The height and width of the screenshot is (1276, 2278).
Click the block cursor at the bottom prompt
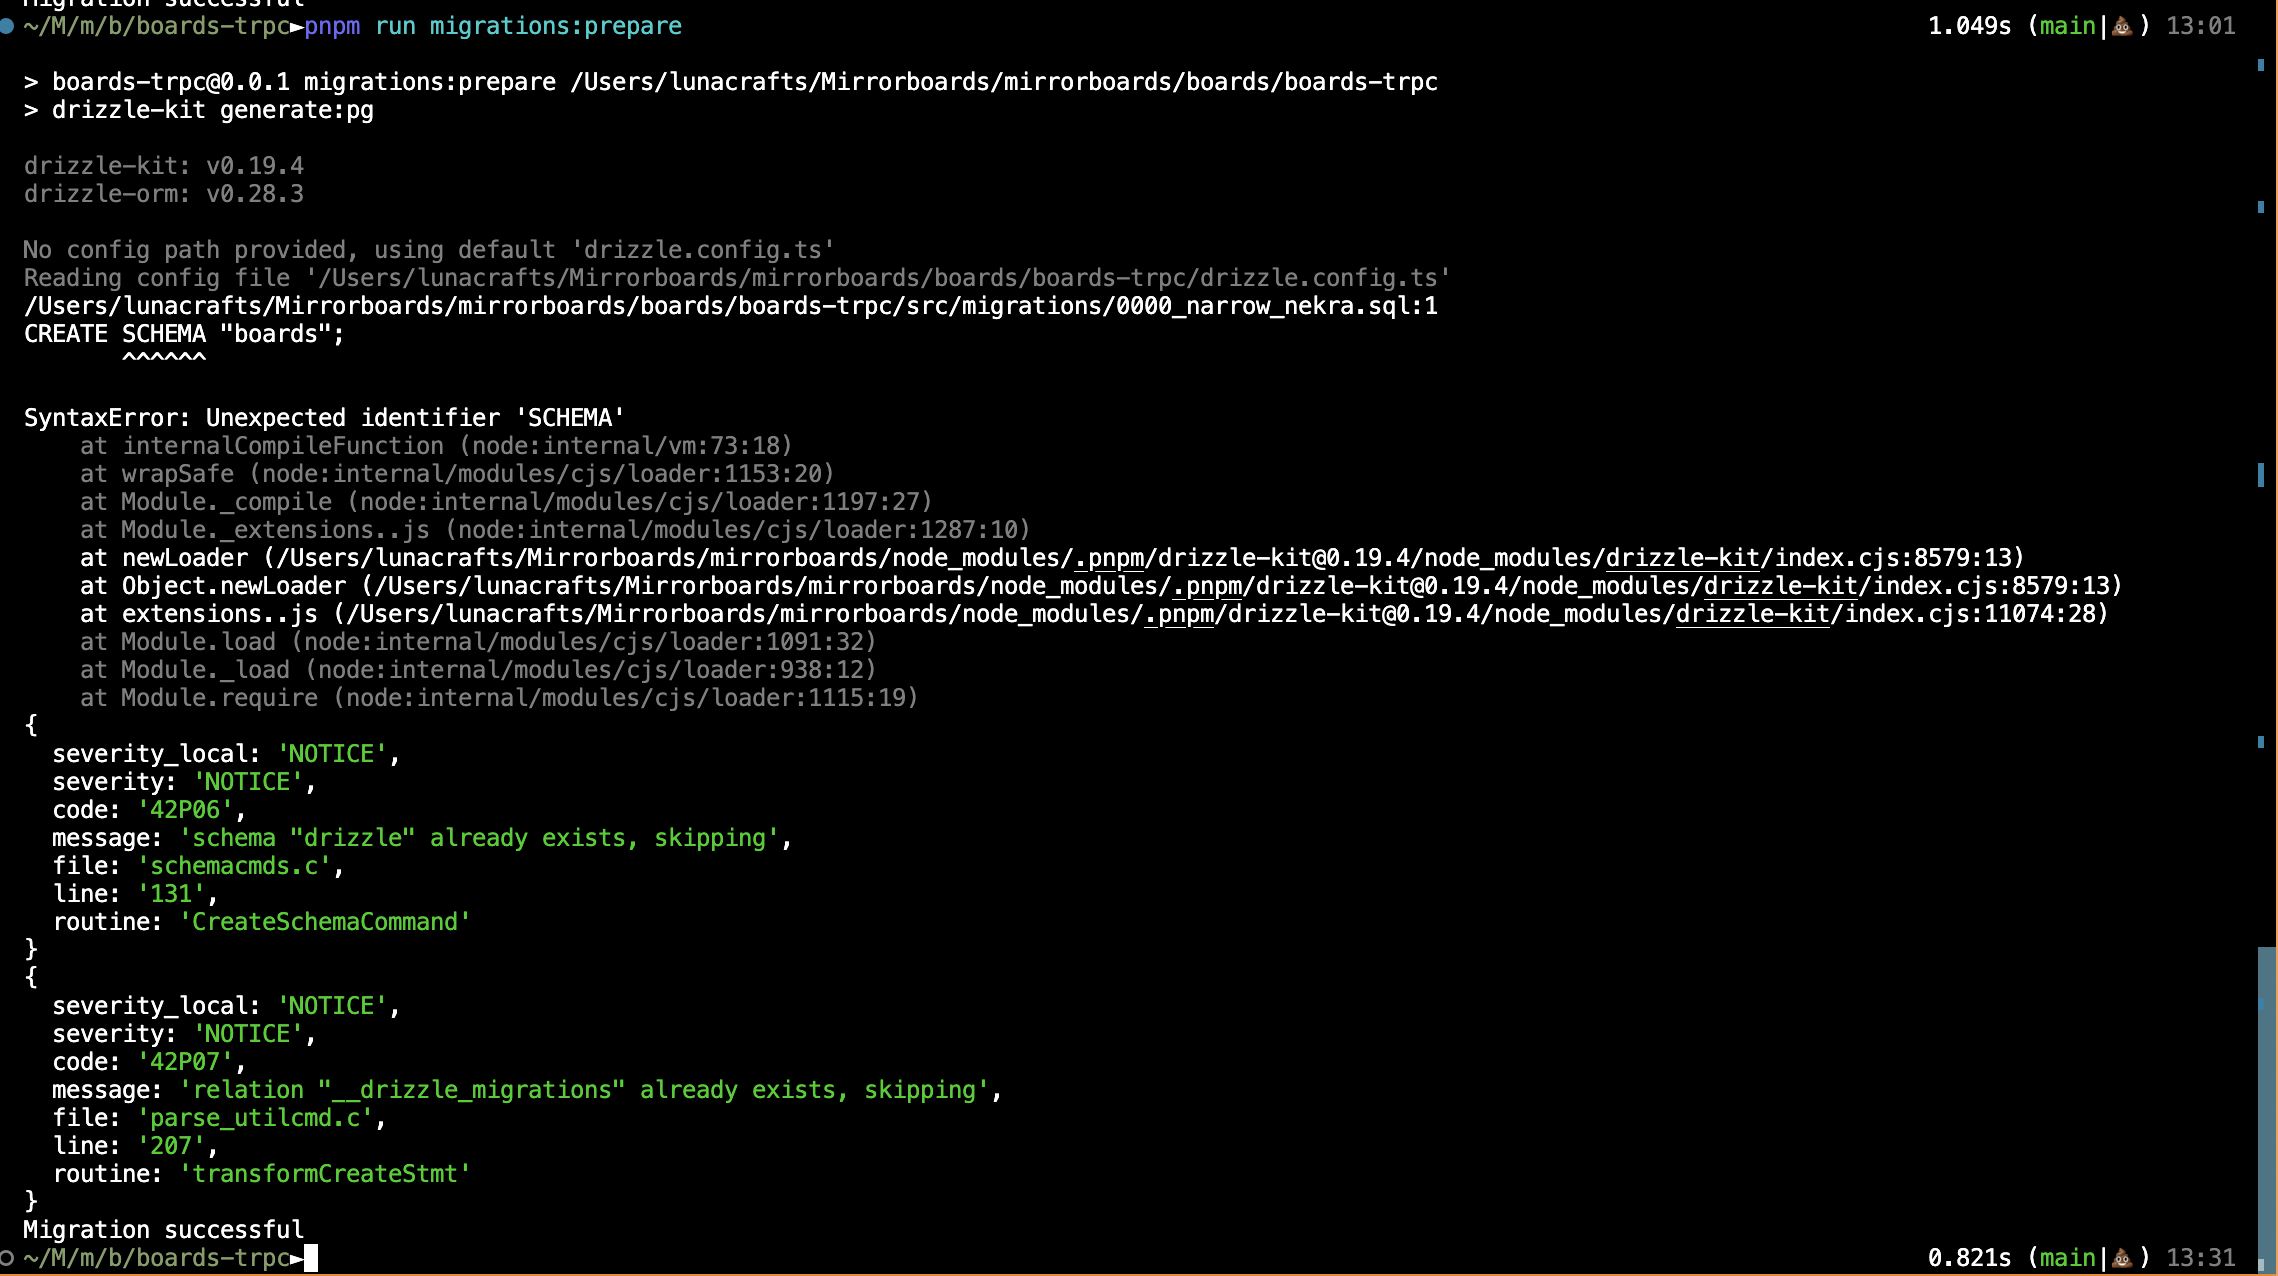click(x=311, y=1258)
